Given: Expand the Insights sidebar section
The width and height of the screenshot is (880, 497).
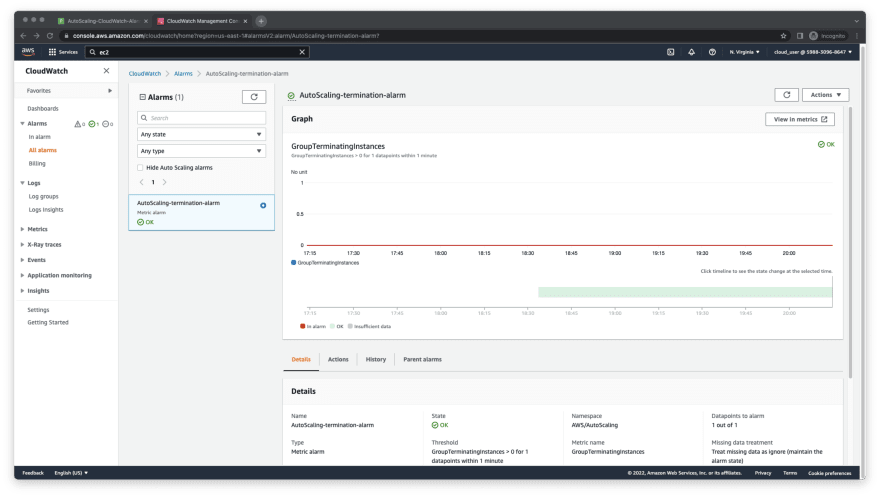Looking at the screenshot, I should pyautogui.click(x=22, y=291).
